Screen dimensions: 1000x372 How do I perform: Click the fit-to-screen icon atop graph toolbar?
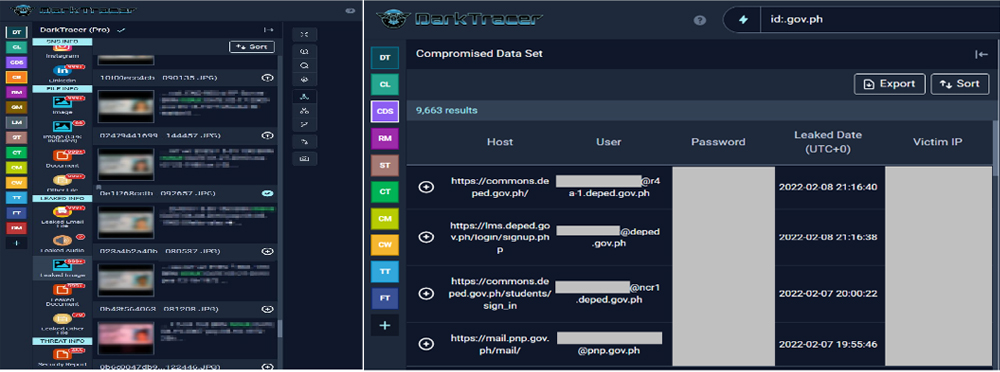304,34
